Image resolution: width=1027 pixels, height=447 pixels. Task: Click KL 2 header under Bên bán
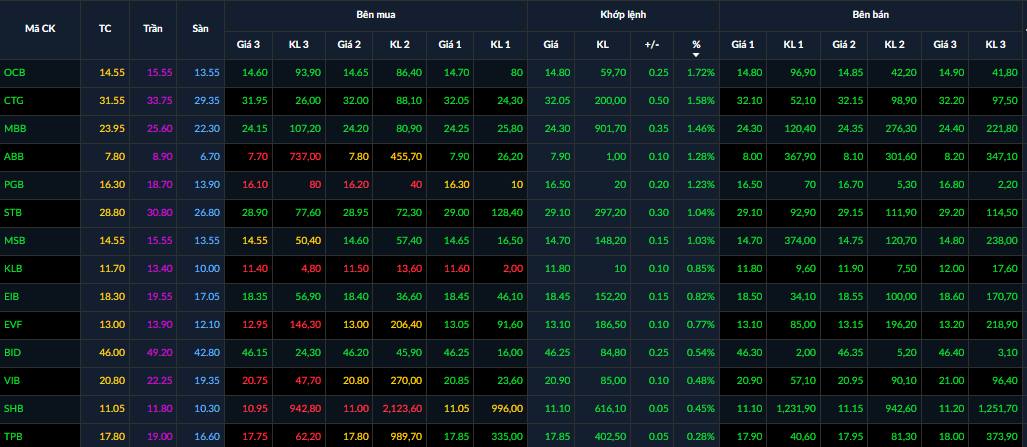coord(894,45)
